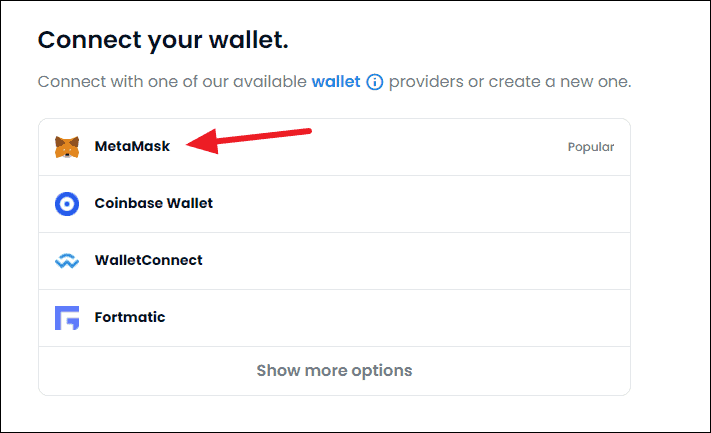
Task: Expand the list with Show more options
Action: 335,370
